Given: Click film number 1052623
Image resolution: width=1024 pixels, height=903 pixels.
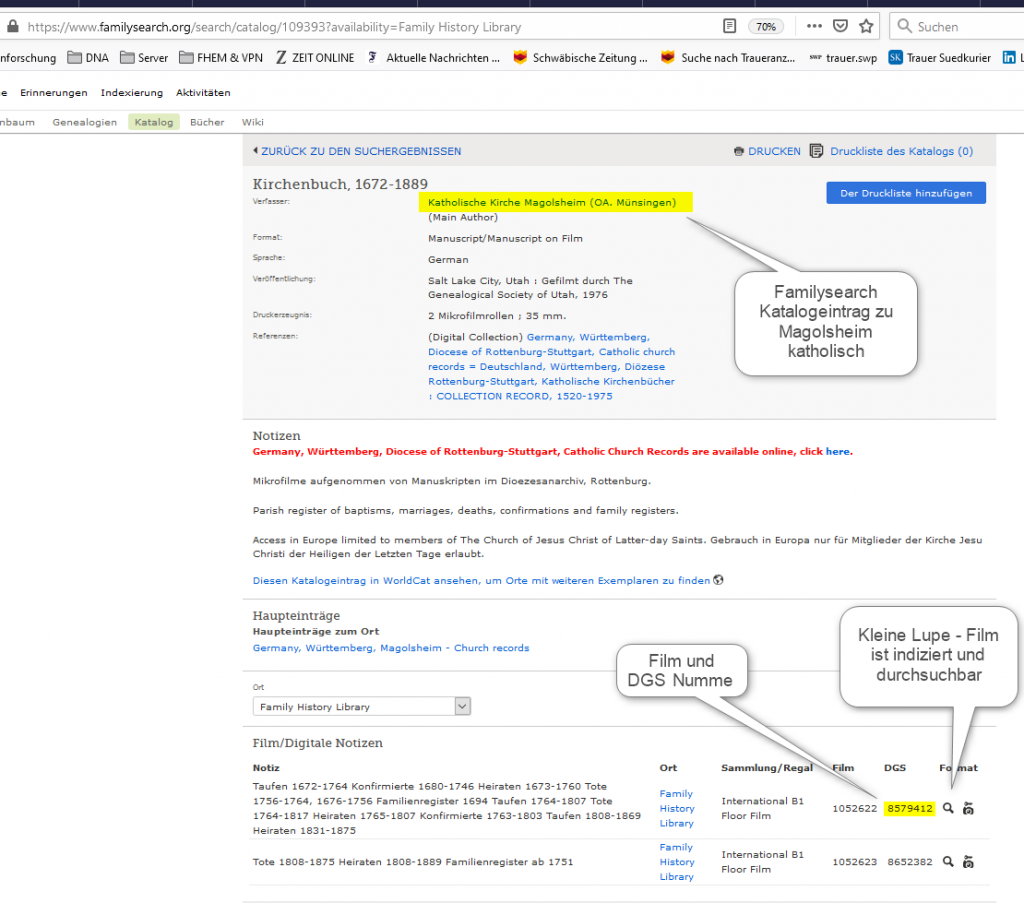Looking at the screenshot, I should (x=854, y=862).
